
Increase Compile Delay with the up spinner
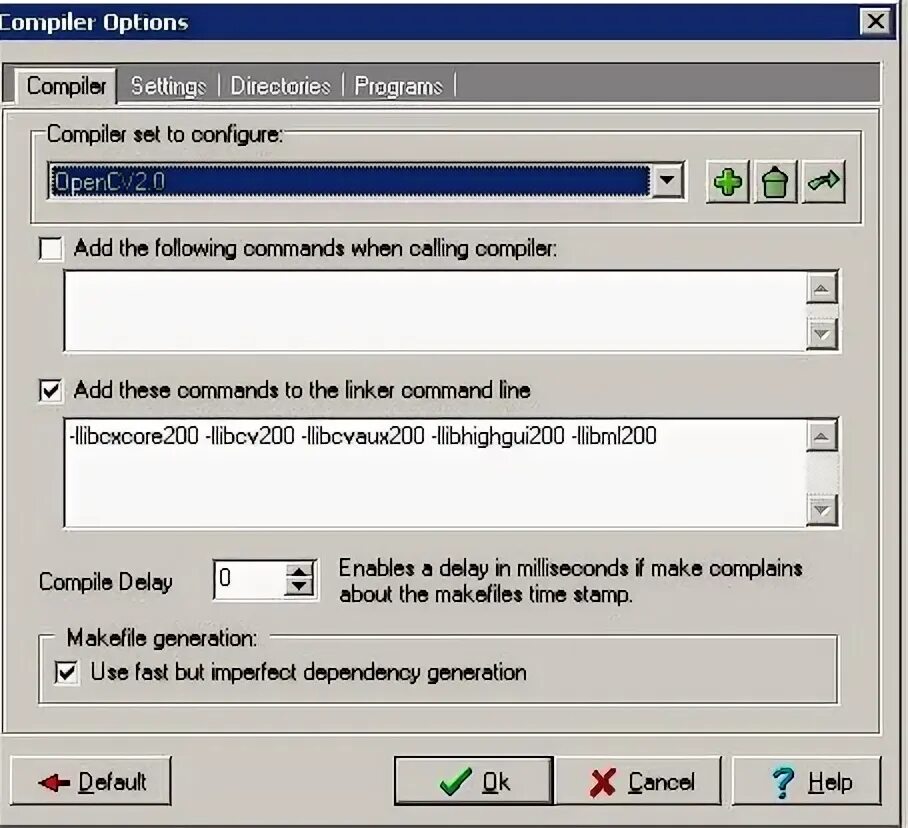[299, 570]
